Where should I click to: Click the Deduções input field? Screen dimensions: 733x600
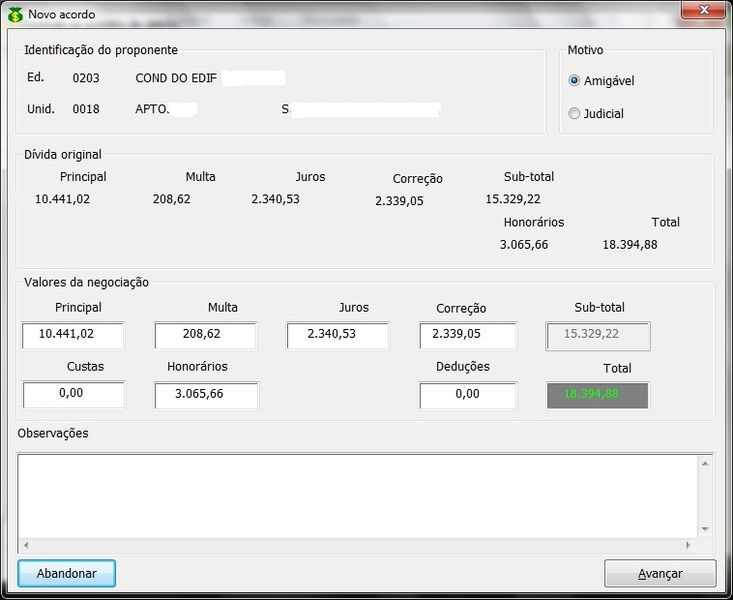click(x=468, y=395)
